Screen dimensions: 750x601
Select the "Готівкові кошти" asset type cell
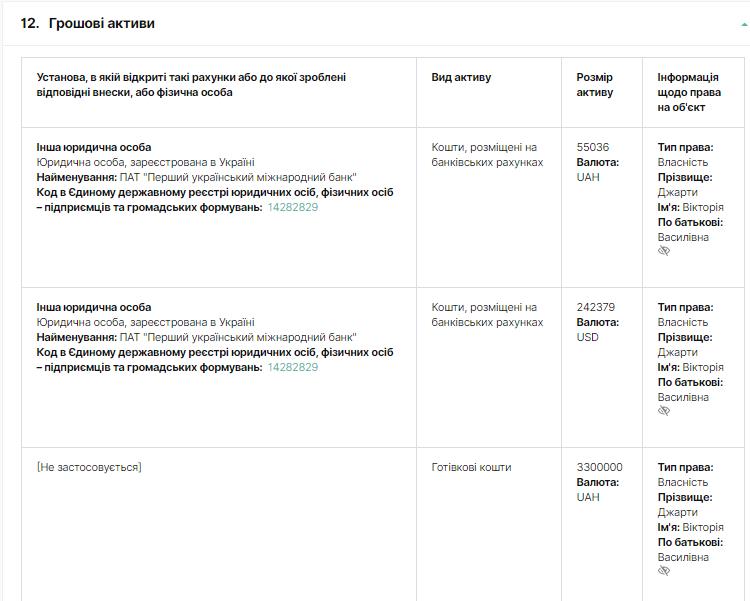click(471, 467)
